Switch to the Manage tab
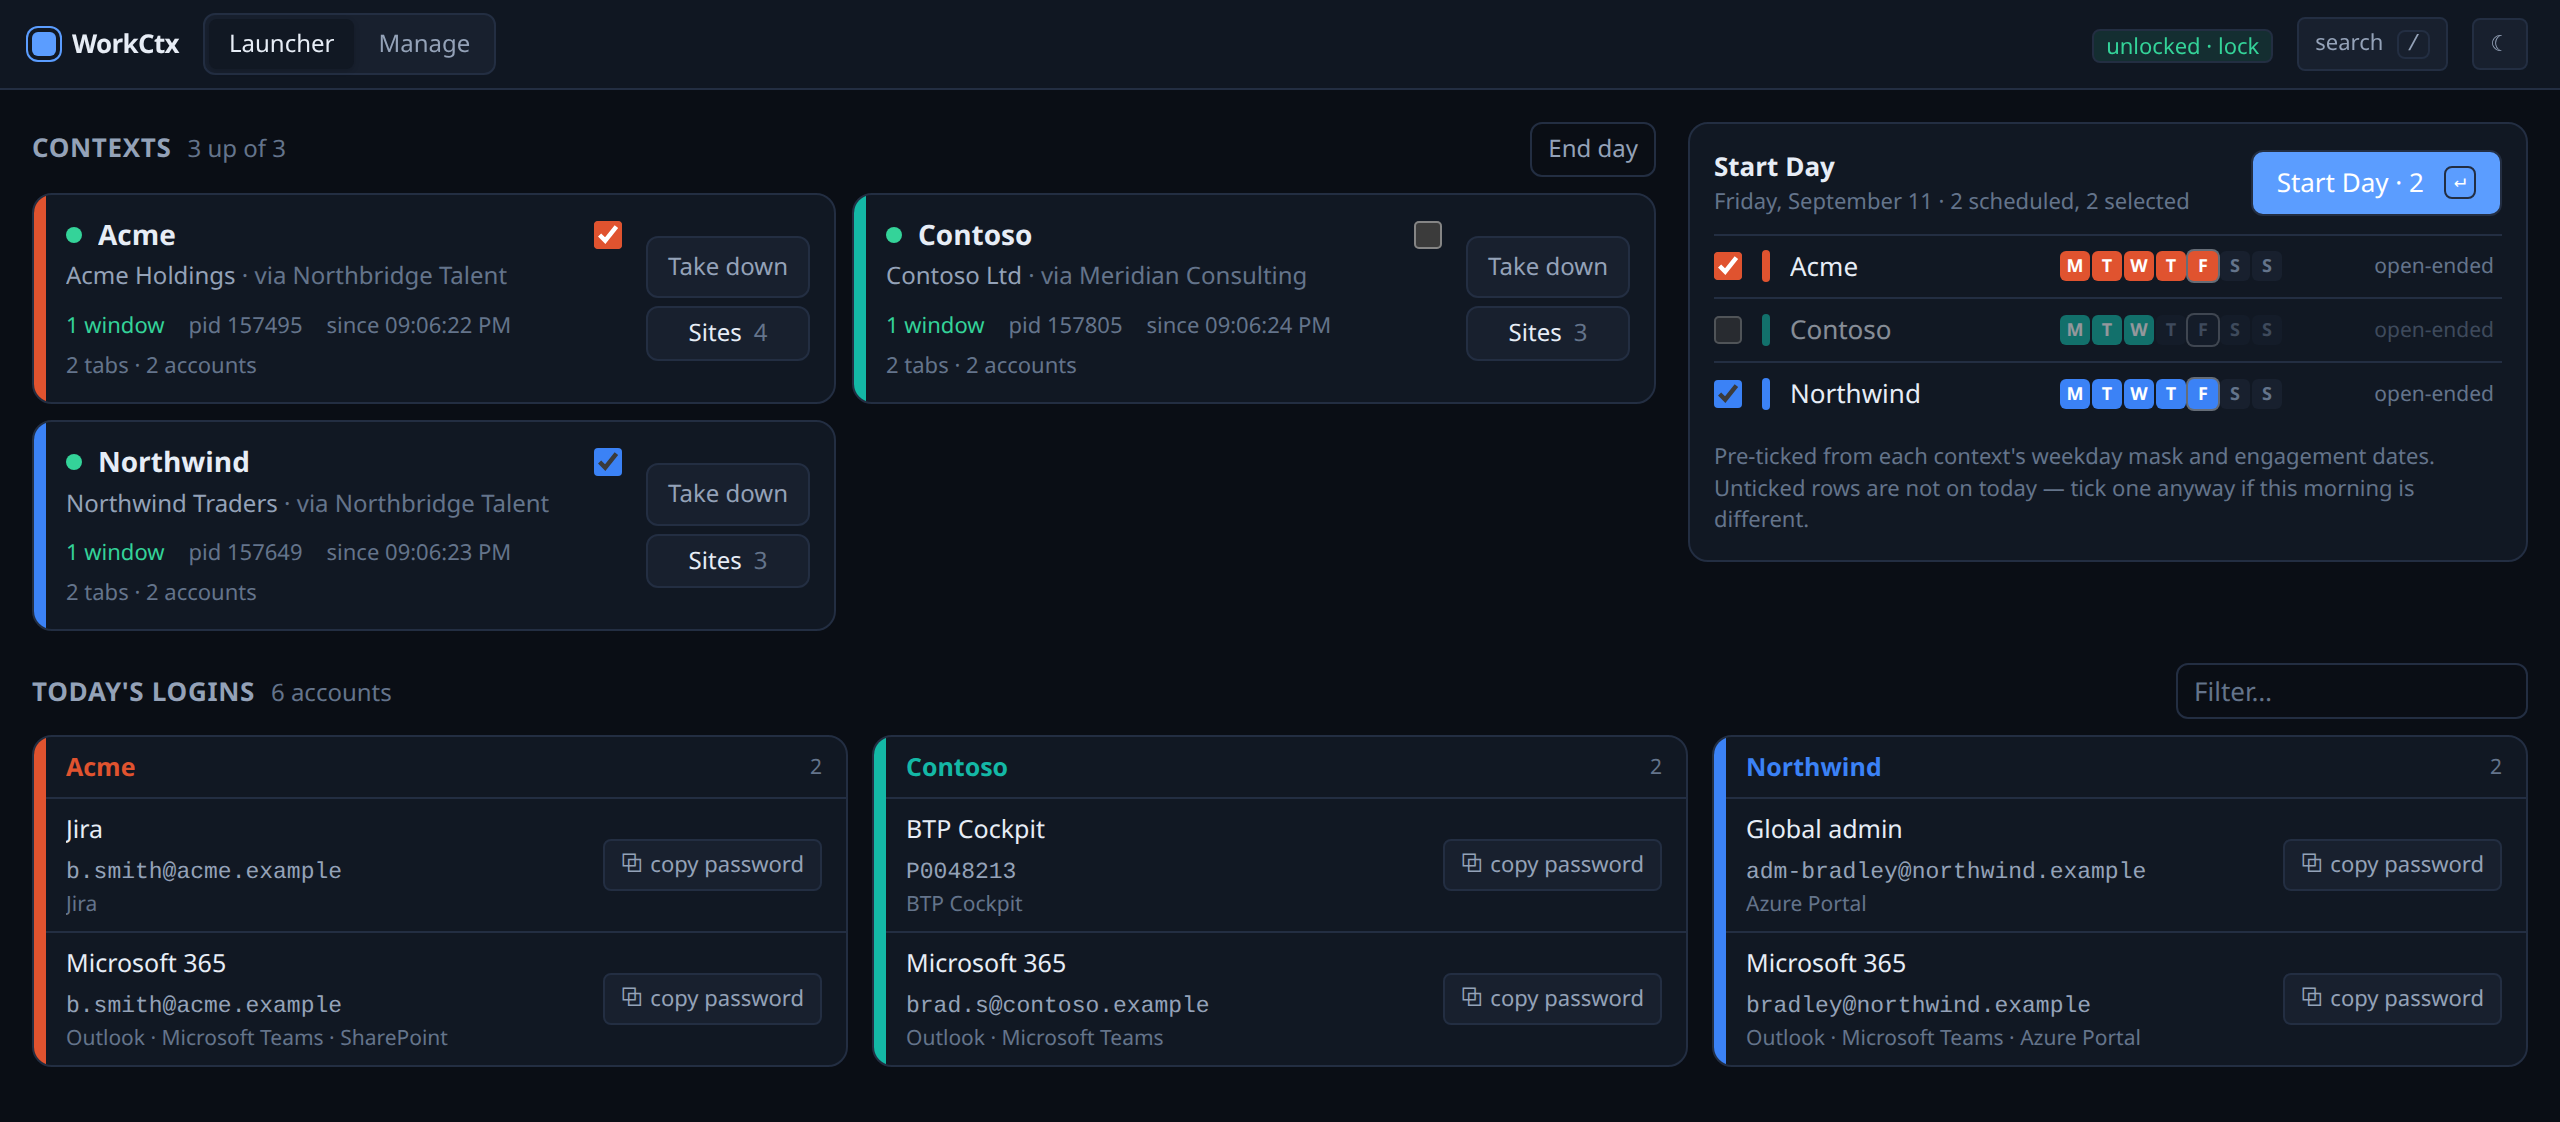This screenshot has height=1122, width=2560. click(424, 44)
